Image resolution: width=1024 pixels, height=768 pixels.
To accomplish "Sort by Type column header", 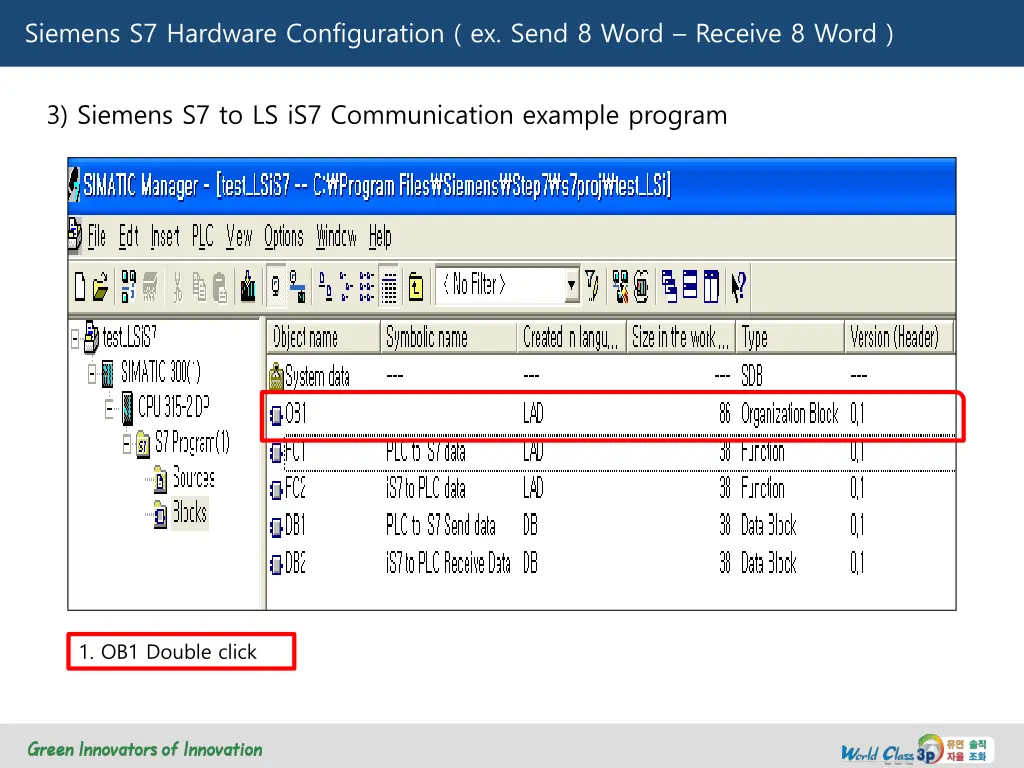I will [x=790, y=338].
